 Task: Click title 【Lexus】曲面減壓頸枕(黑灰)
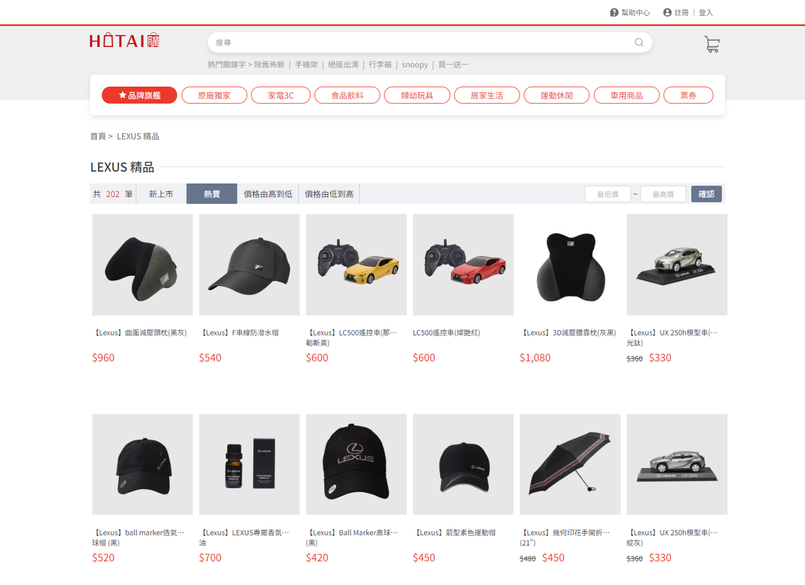click(x=140, y=333)
